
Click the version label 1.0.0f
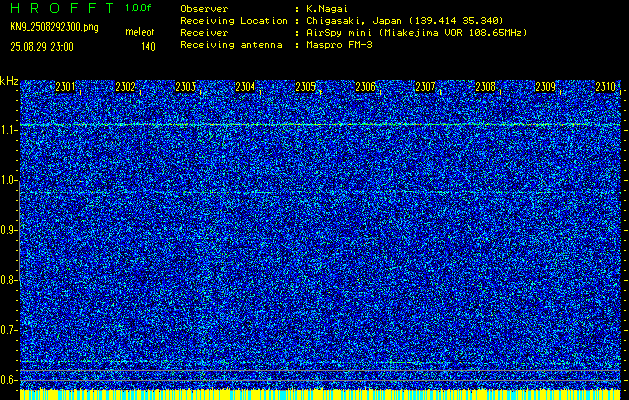[x=138, y=8]
